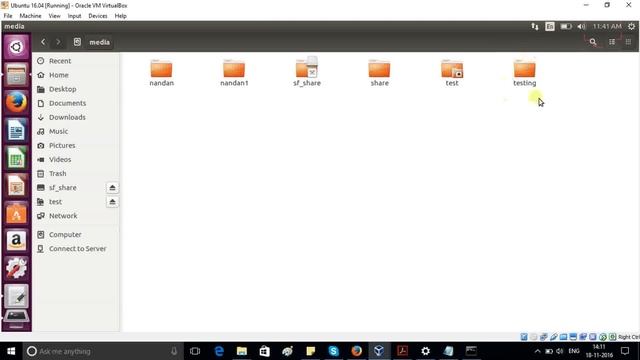The height and width of the screenshot is (360, 640).
Task: Click the search magnifier icon
Action: pos(593,42)
